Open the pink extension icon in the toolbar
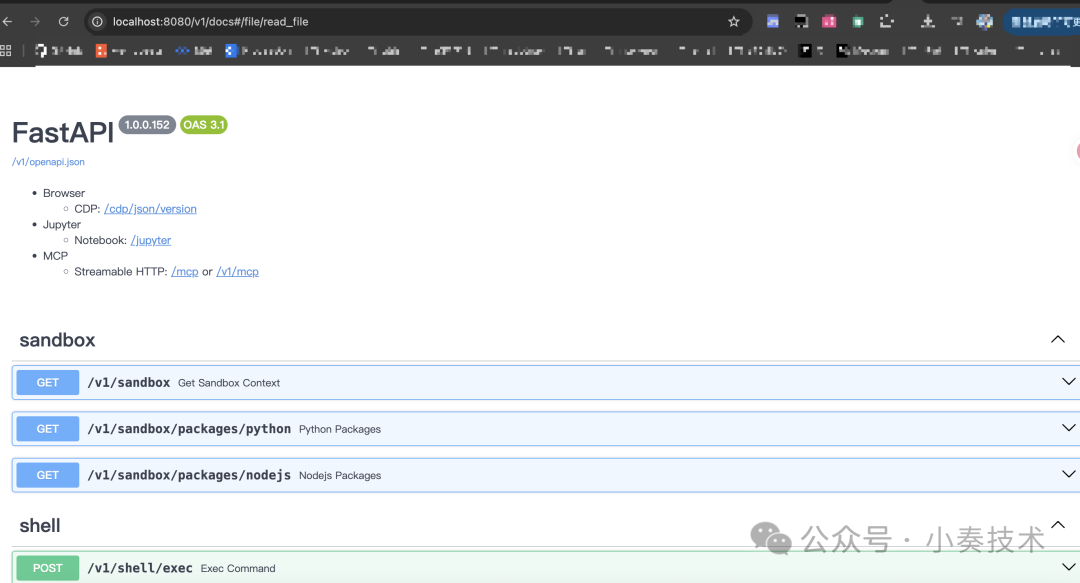Viewport: 1080px width, 583px height. click(829, 21)
